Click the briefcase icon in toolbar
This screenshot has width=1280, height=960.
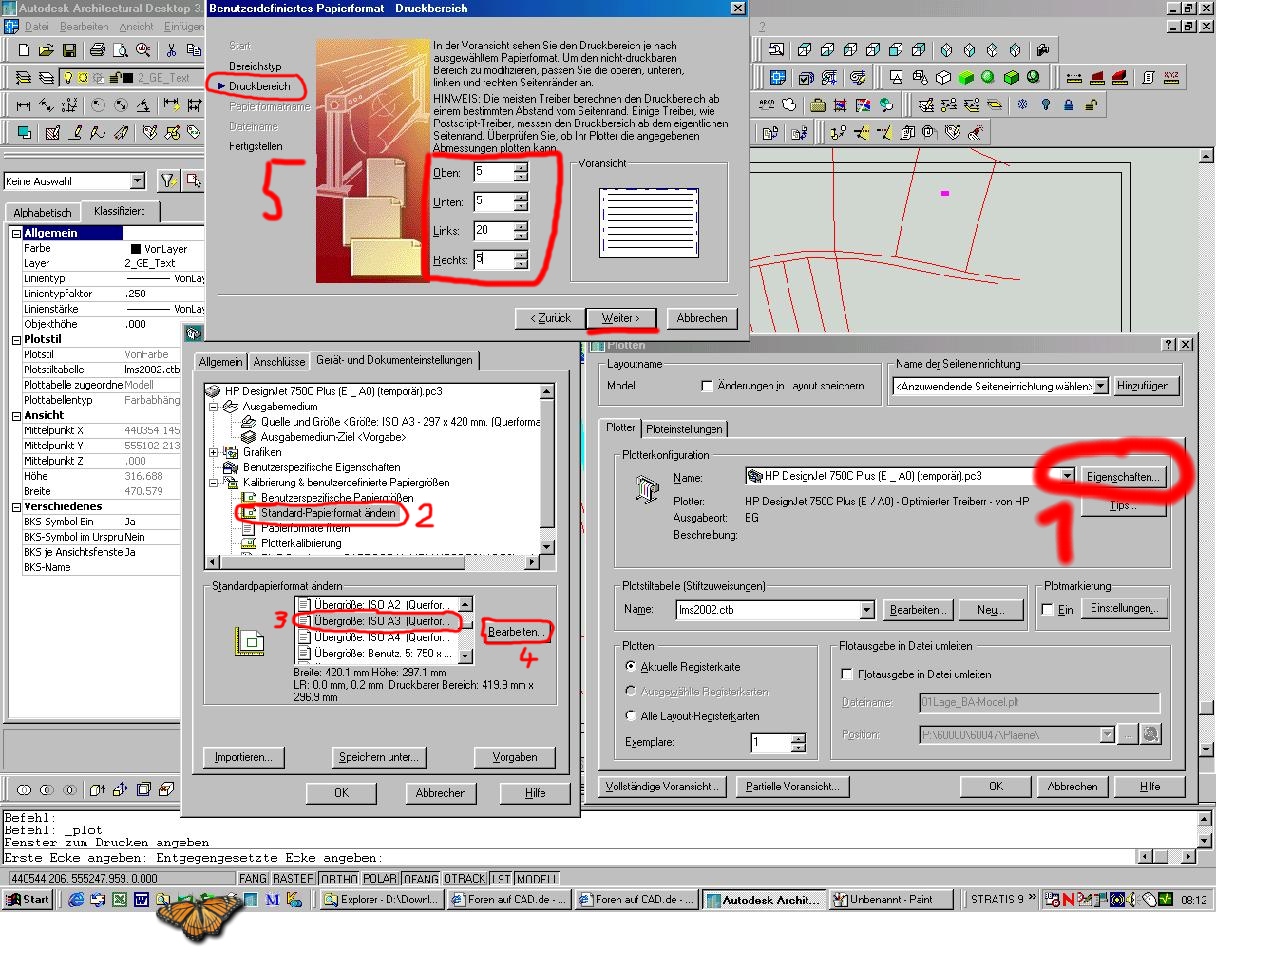click(817, 104)
